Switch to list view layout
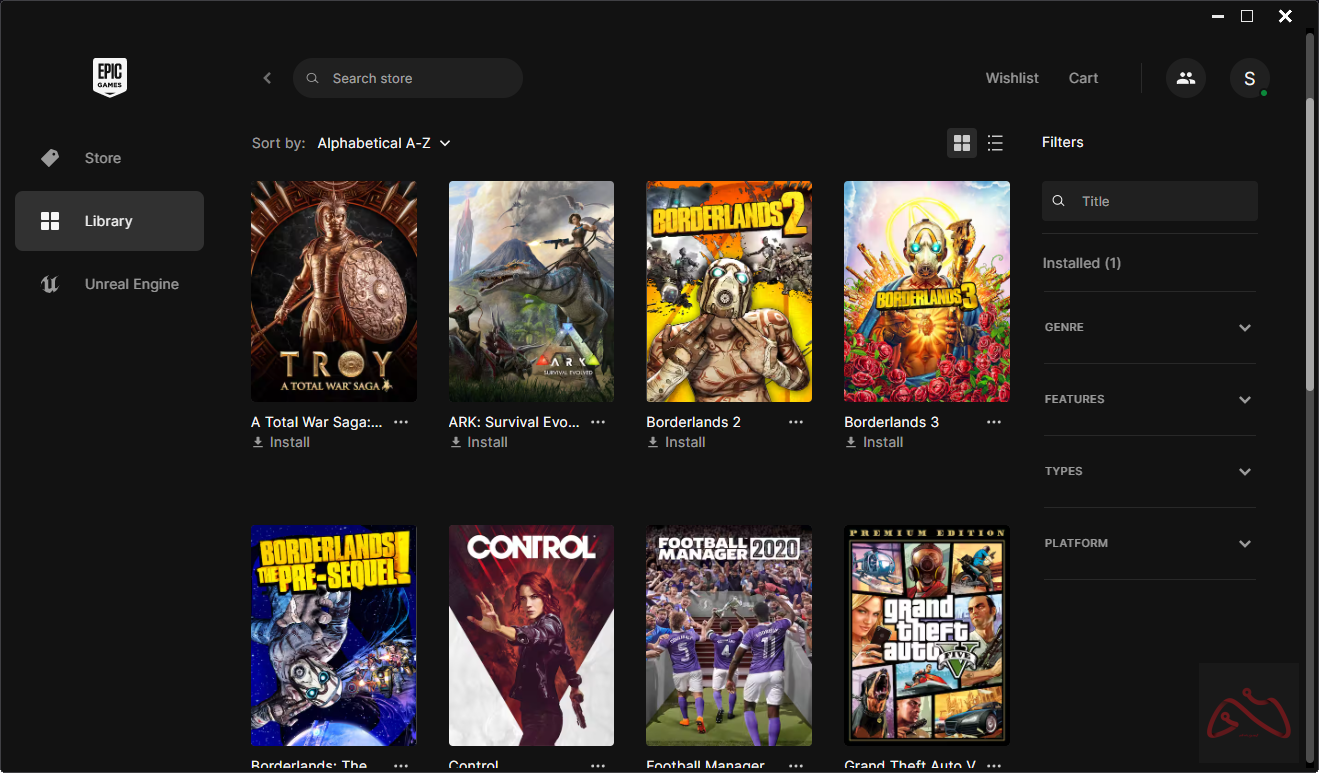 coord(995,143)
